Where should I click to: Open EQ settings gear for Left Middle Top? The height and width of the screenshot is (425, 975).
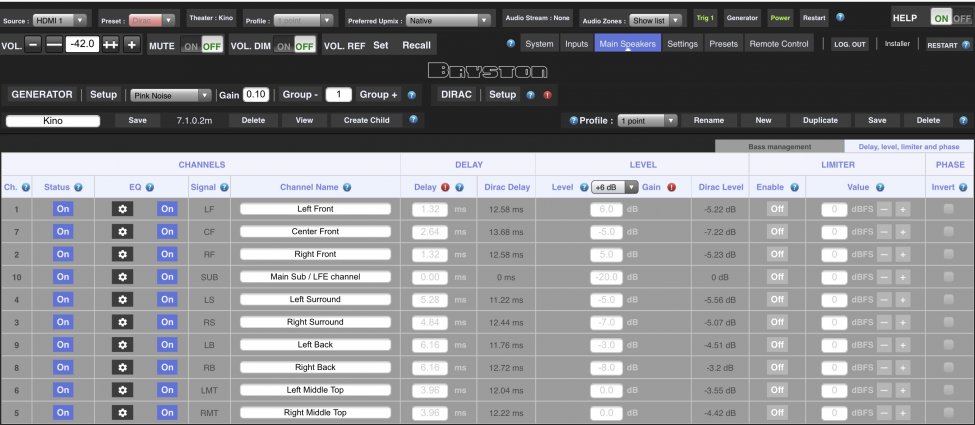pyautogui.click(x=122, y=390)
